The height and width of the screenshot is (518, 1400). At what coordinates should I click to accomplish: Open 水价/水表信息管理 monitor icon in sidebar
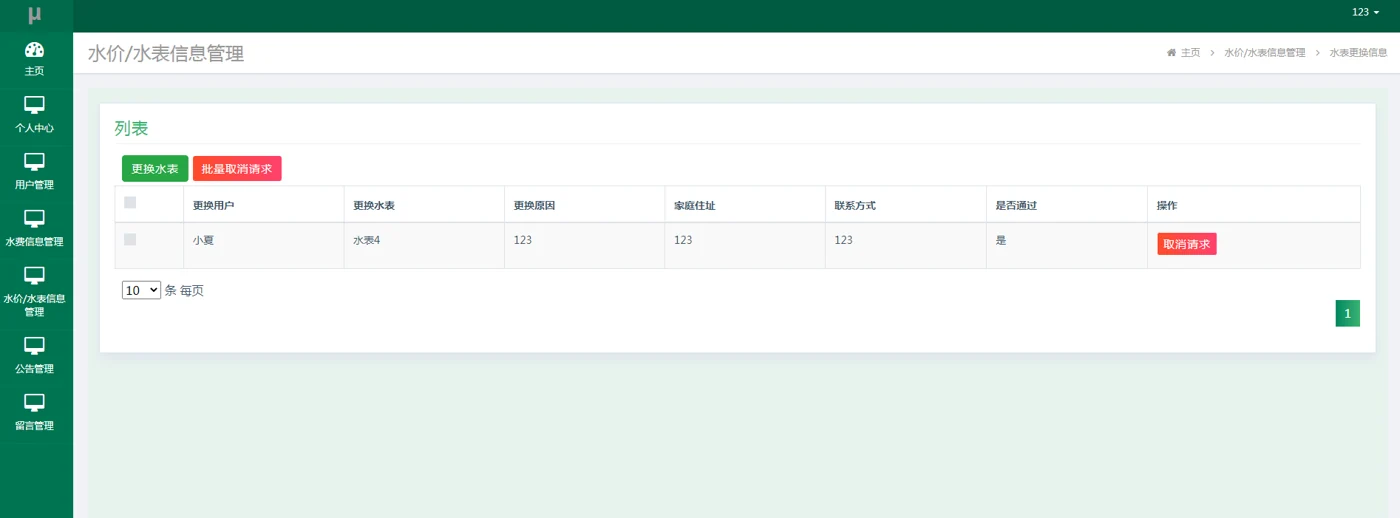coord(35,275)
